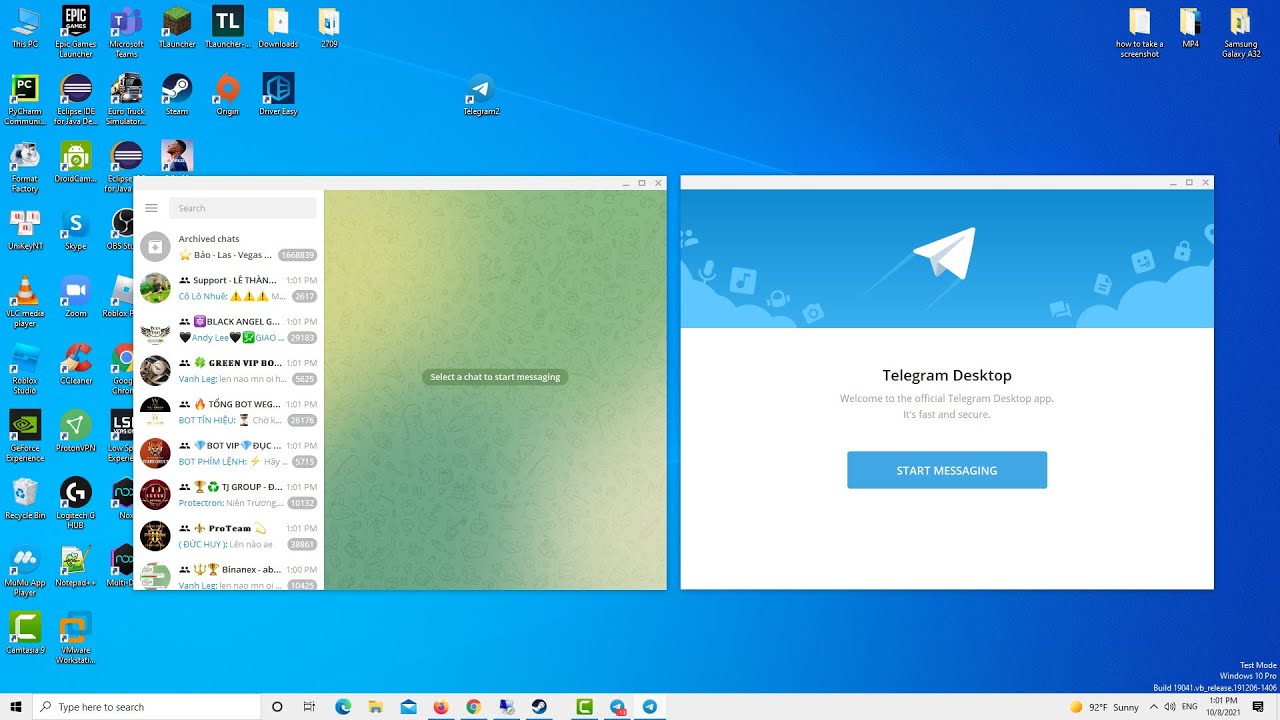The image size is (1280, 720).
Task: Open the 92°F Sunny weather widget
Action: click(x=1104, y=707)
